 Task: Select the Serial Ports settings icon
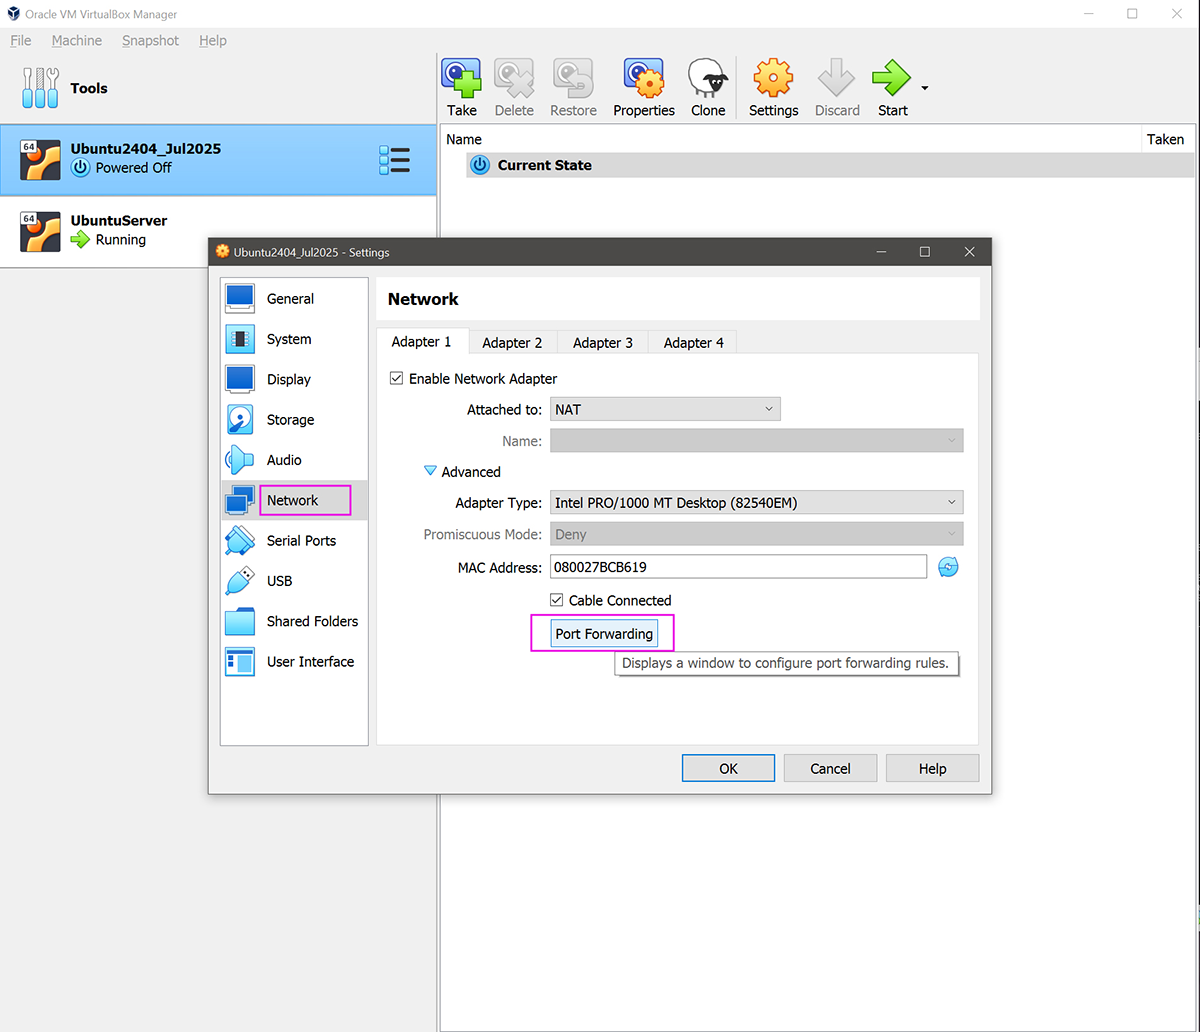coord(240,541)
